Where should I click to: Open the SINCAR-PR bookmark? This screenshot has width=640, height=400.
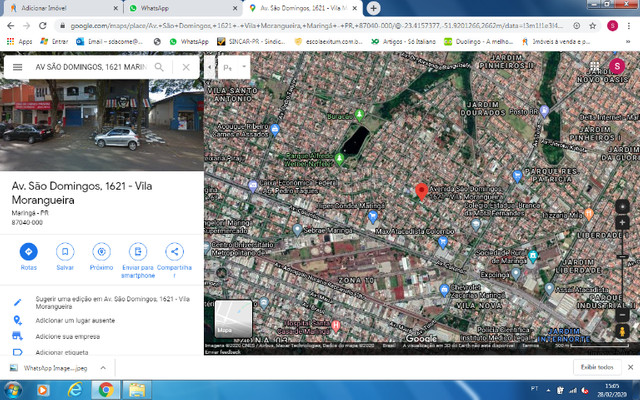point(252,42)
